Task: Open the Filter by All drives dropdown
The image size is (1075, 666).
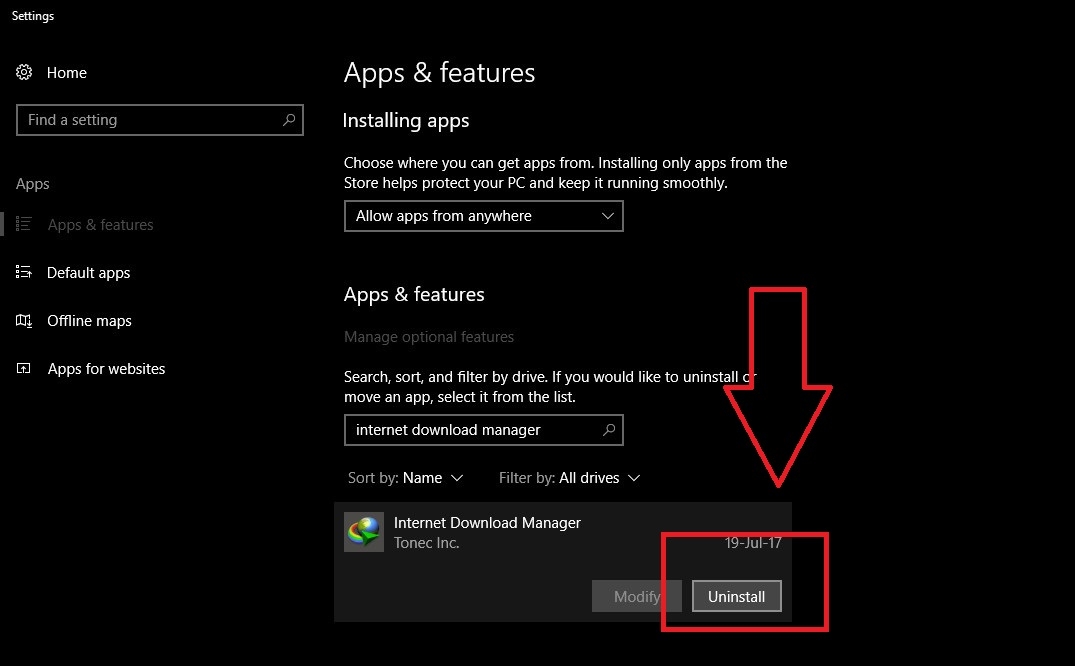Action: (x=569, y=478)
